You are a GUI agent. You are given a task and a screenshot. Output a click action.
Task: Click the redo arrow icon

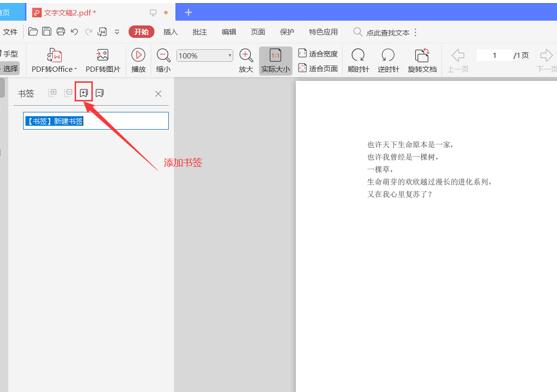[88, 32]
